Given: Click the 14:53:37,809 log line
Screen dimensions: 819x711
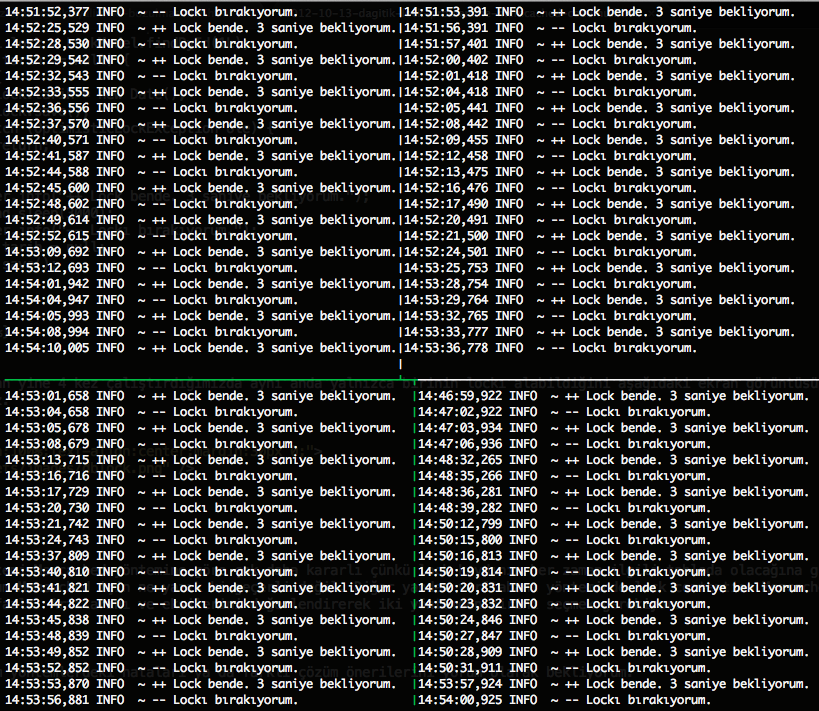Looking at the screenshot, I should [x=201, y=556].
